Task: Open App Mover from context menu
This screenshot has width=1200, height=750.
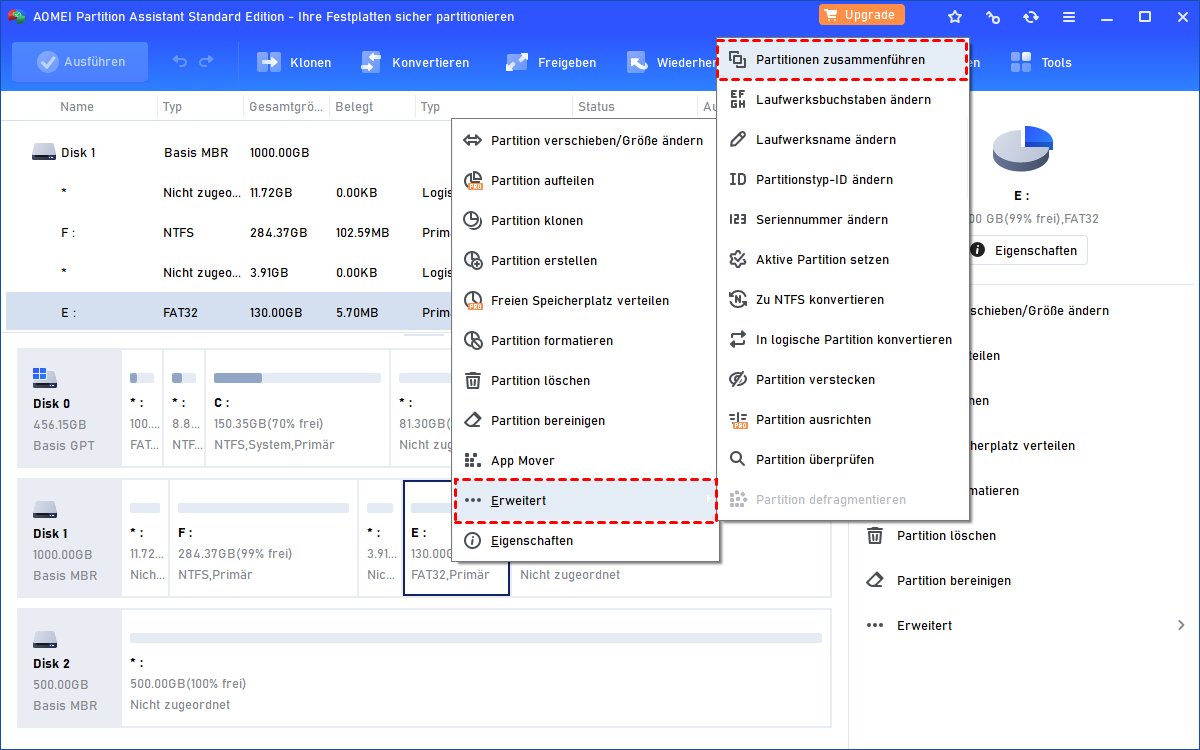Action: coord(586,461)
